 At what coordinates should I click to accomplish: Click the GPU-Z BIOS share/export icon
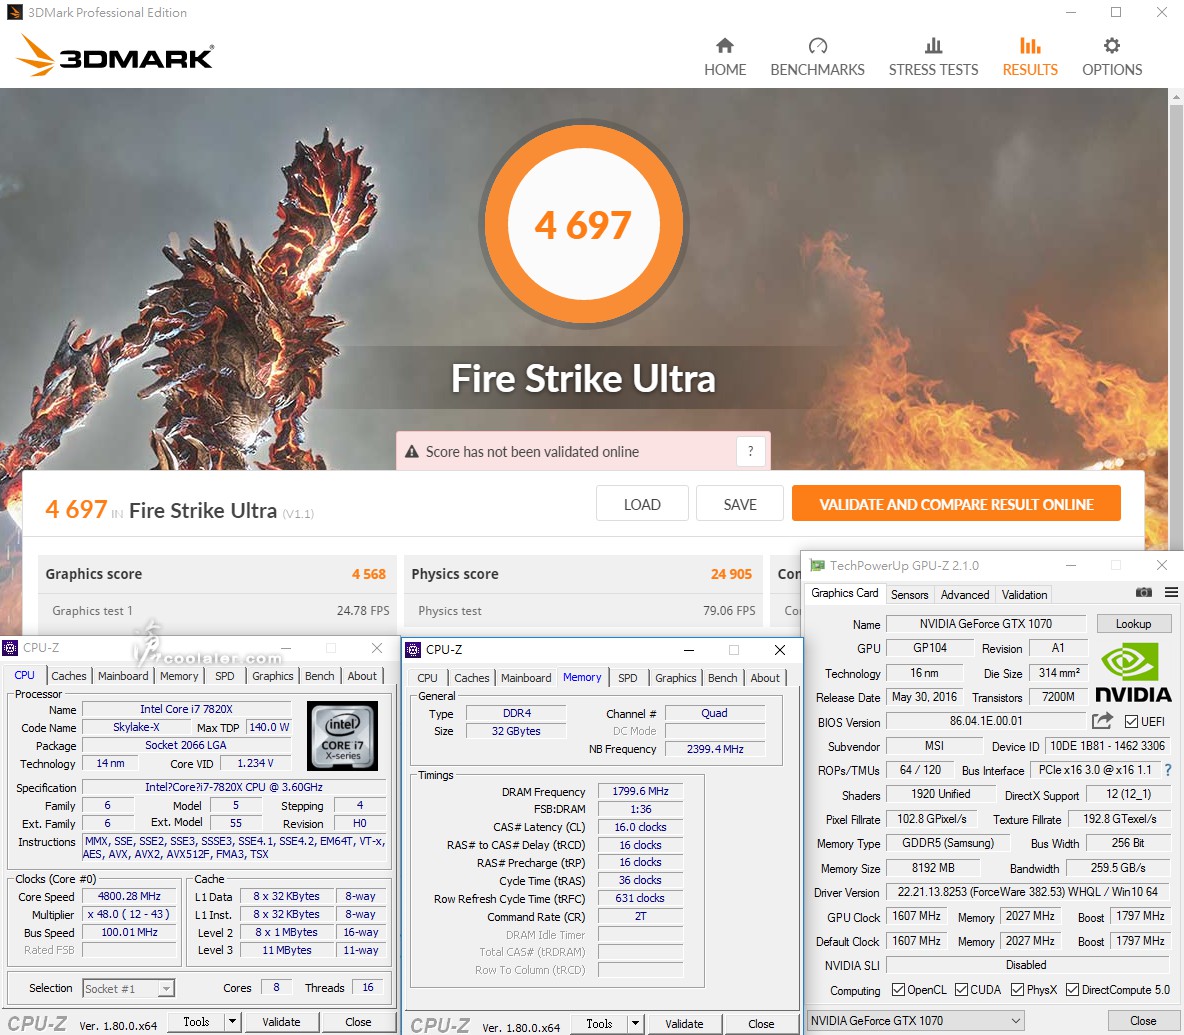pyautogui.click(x=1102, y=721)
